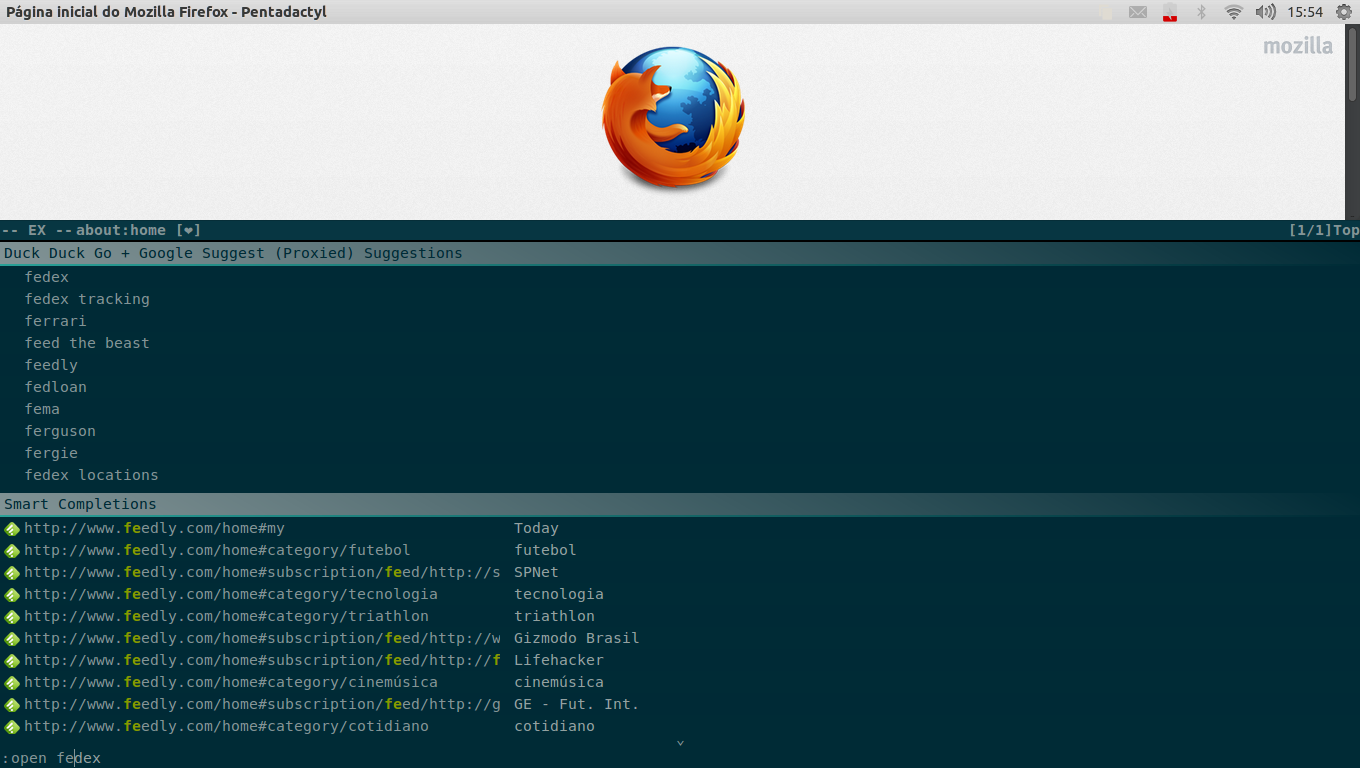This screenshot has height=768, width=1360.
Task: Select the "ferguson" suggestion
Action: tap(60, 431)
